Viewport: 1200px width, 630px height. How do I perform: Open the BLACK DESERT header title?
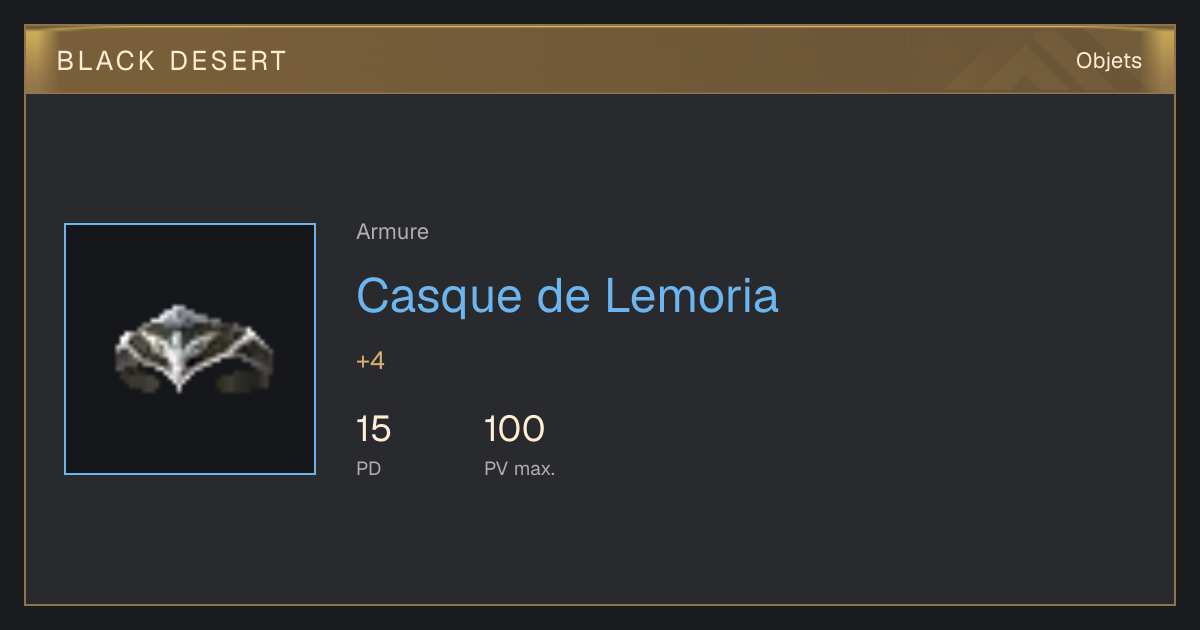tap(172, 61)
